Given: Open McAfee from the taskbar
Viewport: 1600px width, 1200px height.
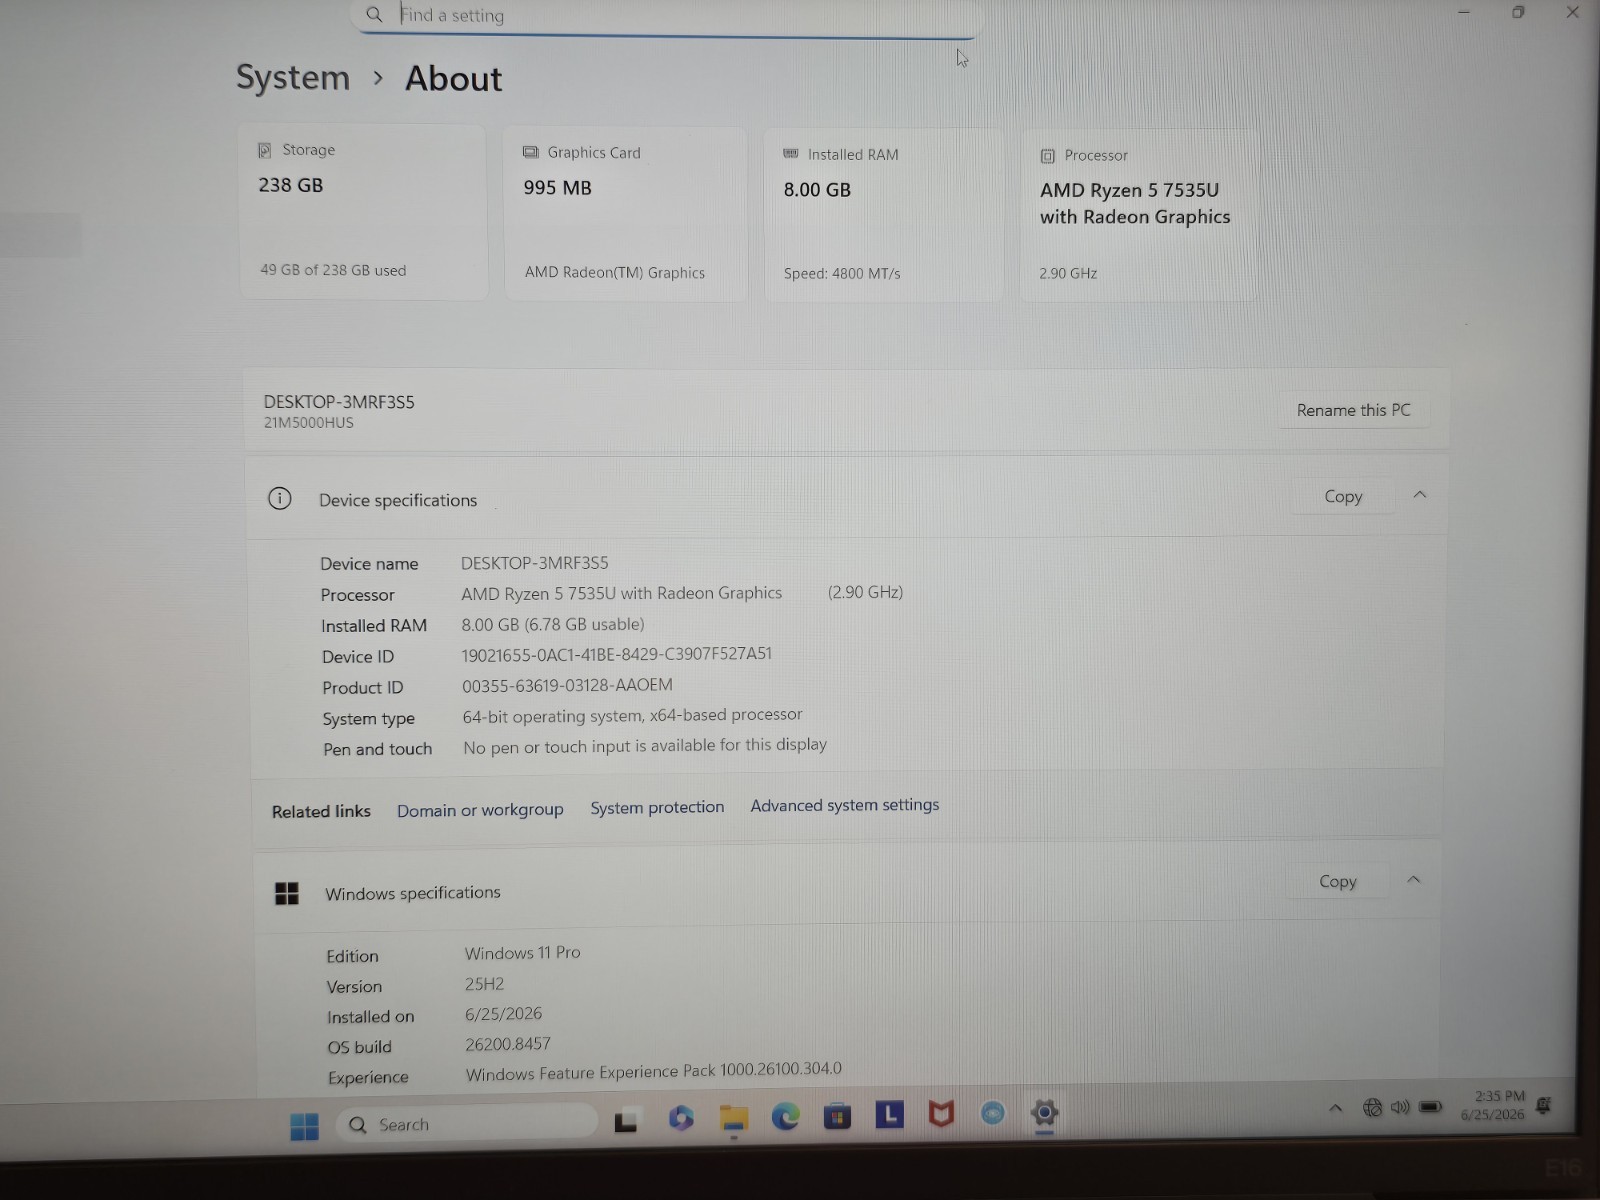Looking at the screenshot, I should click(x=941, y=1113).
